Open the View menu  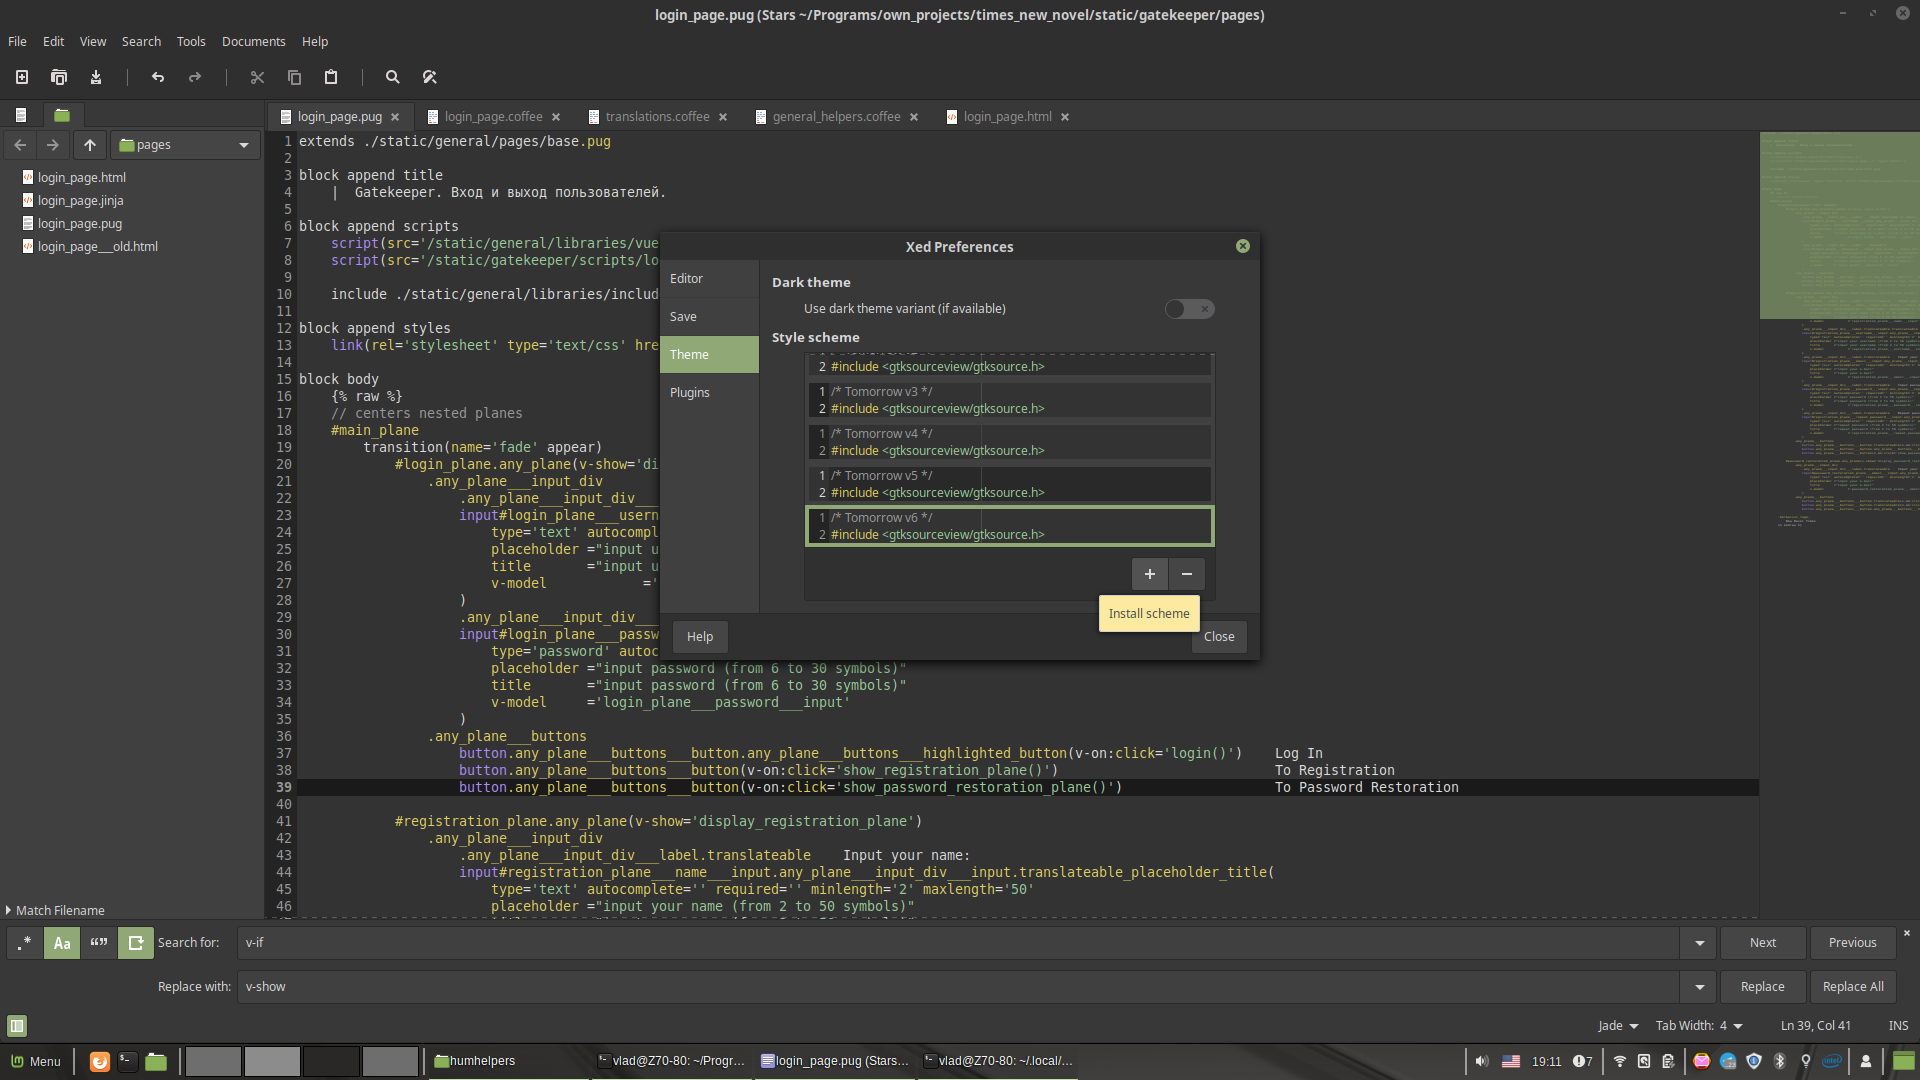[93, 41]
